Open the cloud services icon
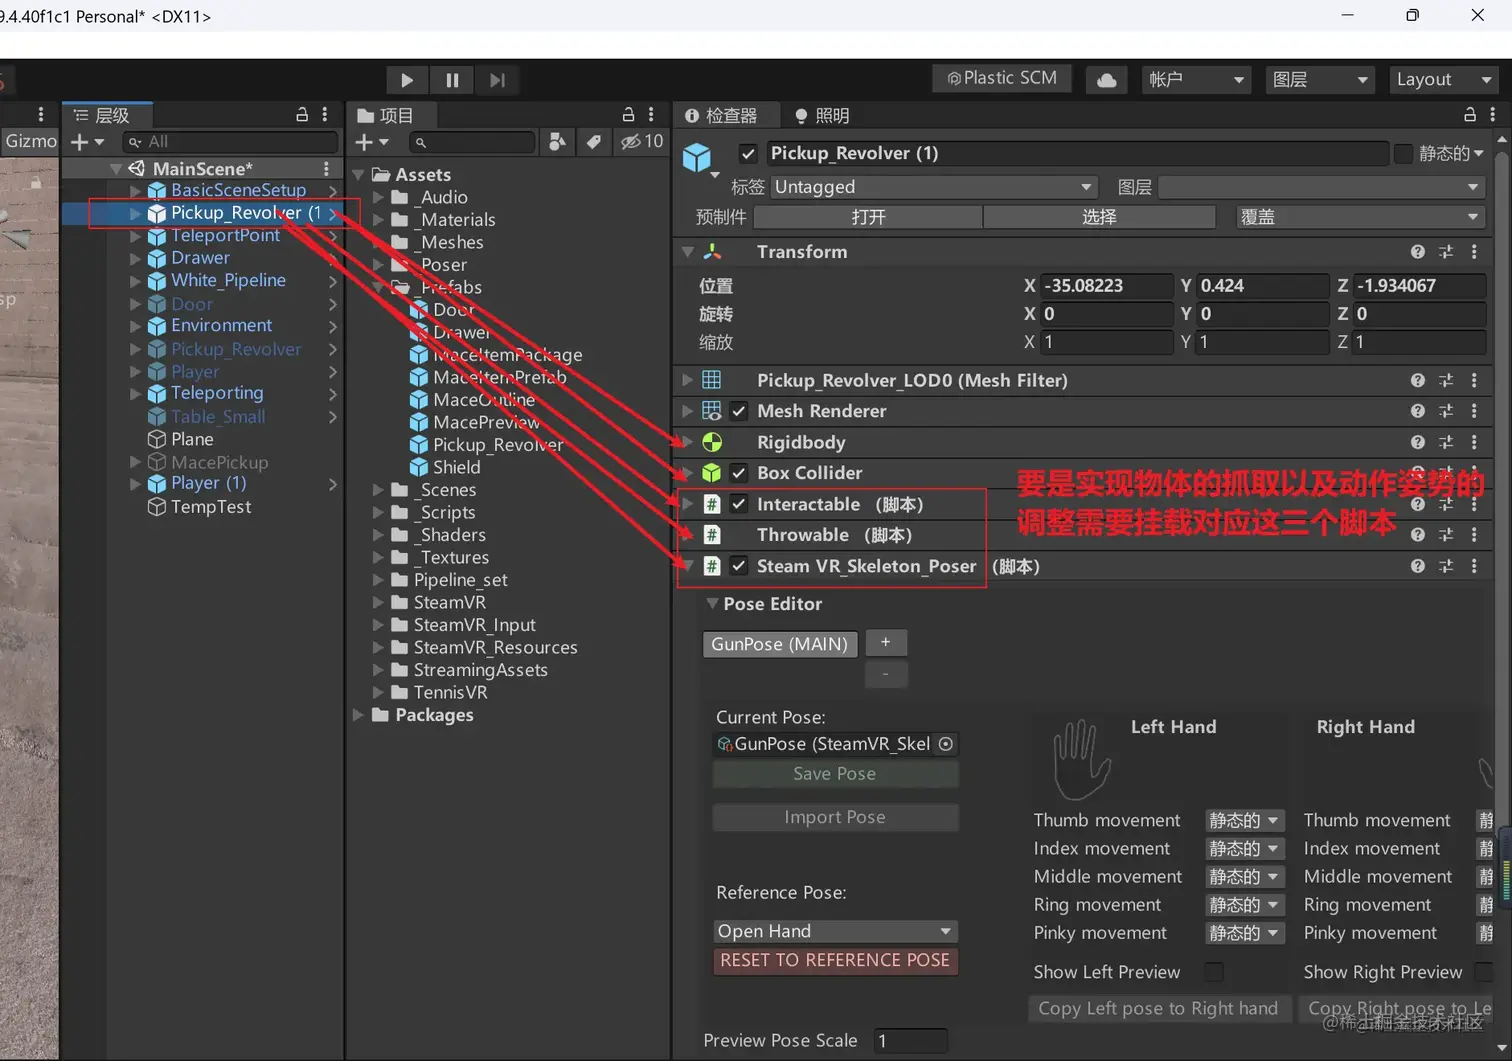 (1107, 80)
